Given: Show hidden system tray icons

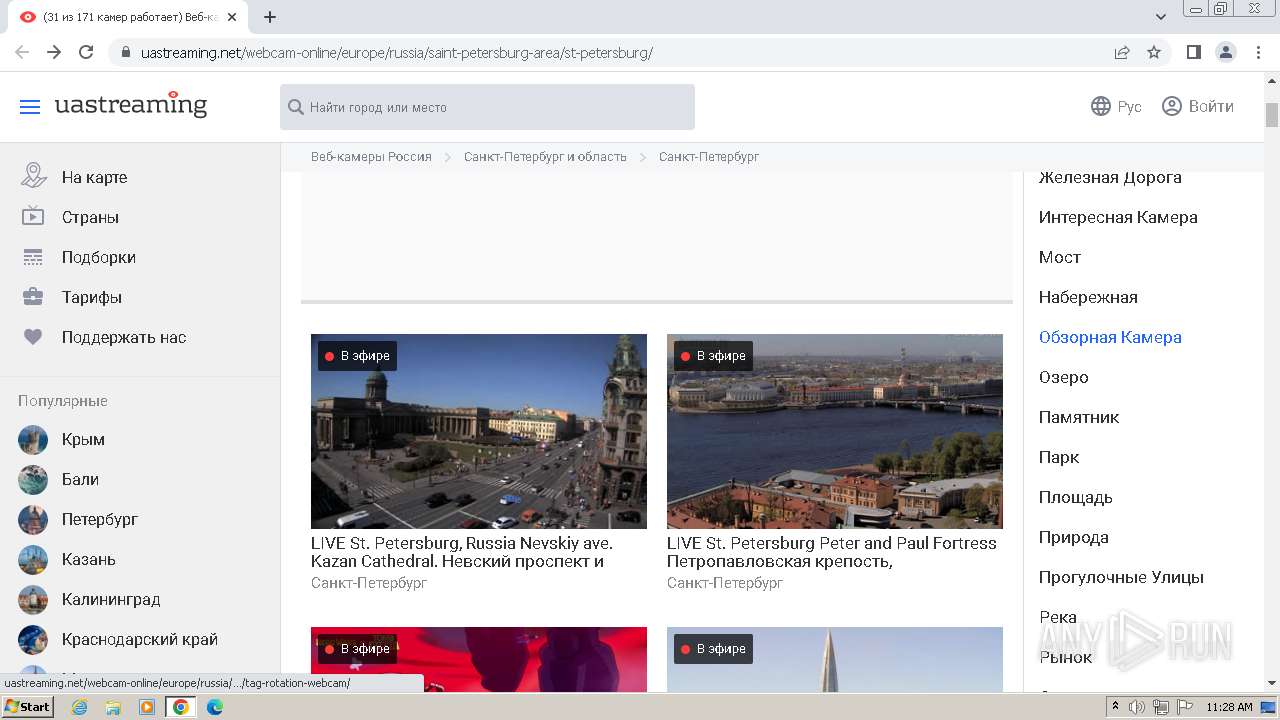Looking at the screenshot, I should click(x=1116, y=707).
